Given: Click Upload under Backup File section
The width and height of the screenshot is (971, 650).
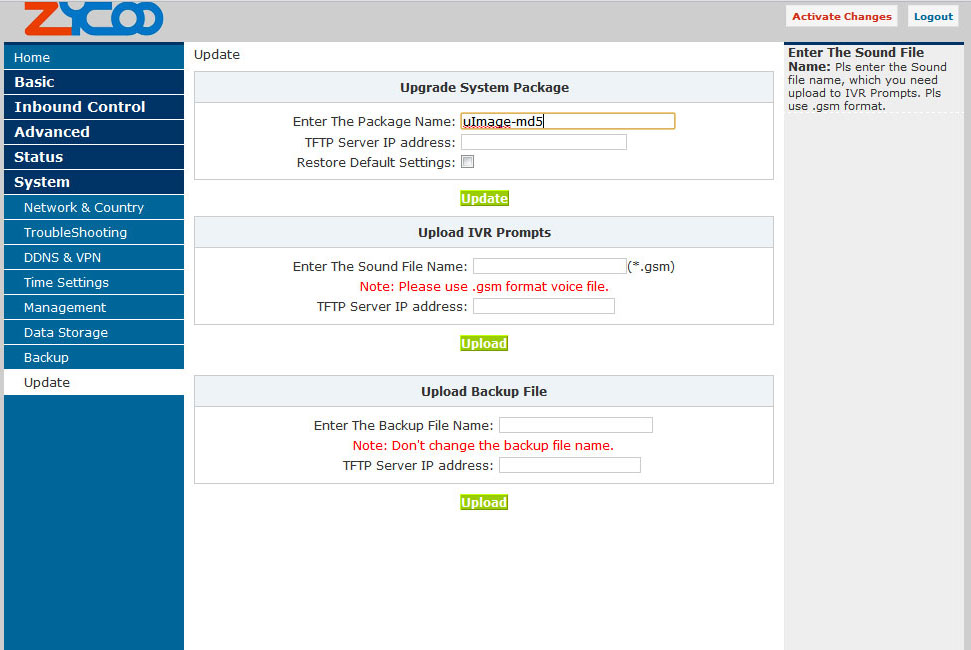Looking at the screenshot, I should point(484,502).
